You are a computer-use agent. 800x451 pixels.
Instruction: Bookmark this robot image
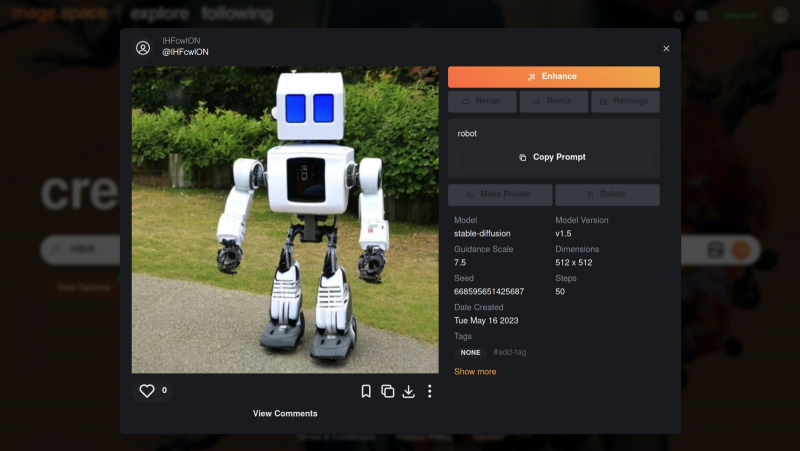(366, 391)
